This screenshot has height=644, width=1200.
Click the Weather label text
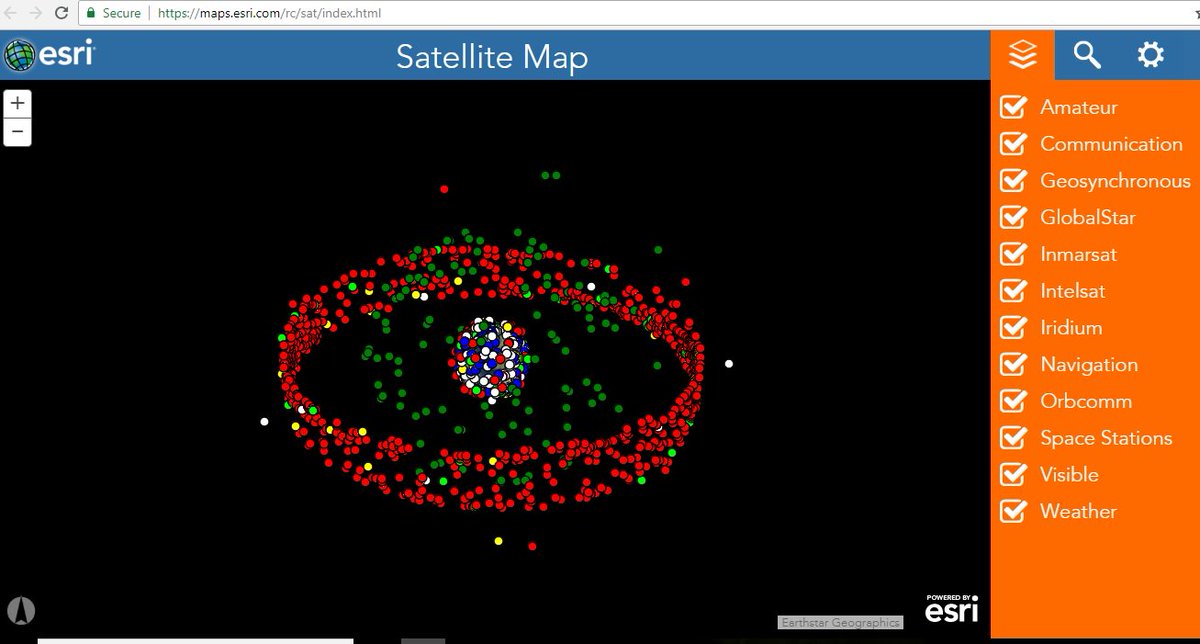pyautogui.click(x=1078, y=511)
